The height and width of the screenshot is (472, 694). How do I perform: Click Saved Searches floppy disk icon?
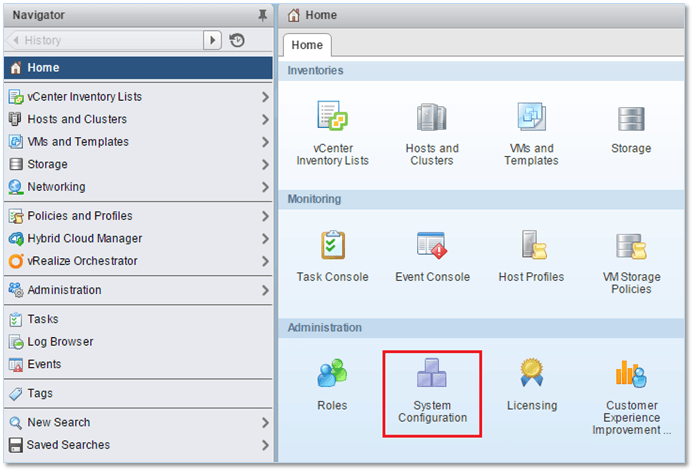(x=16, y=445)
